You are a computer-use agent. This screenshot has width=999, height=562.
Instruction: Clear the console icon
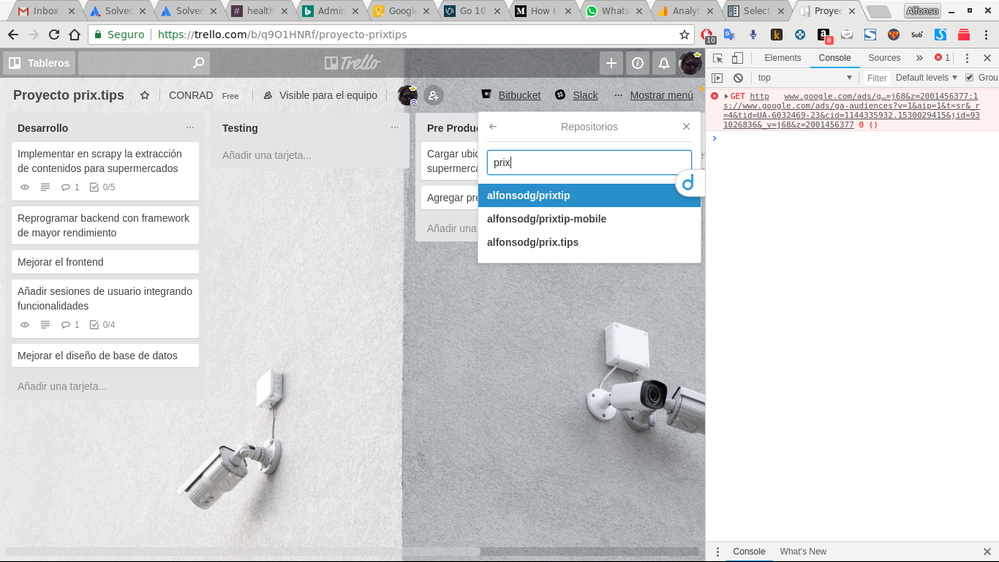click(x=738, y=78)
